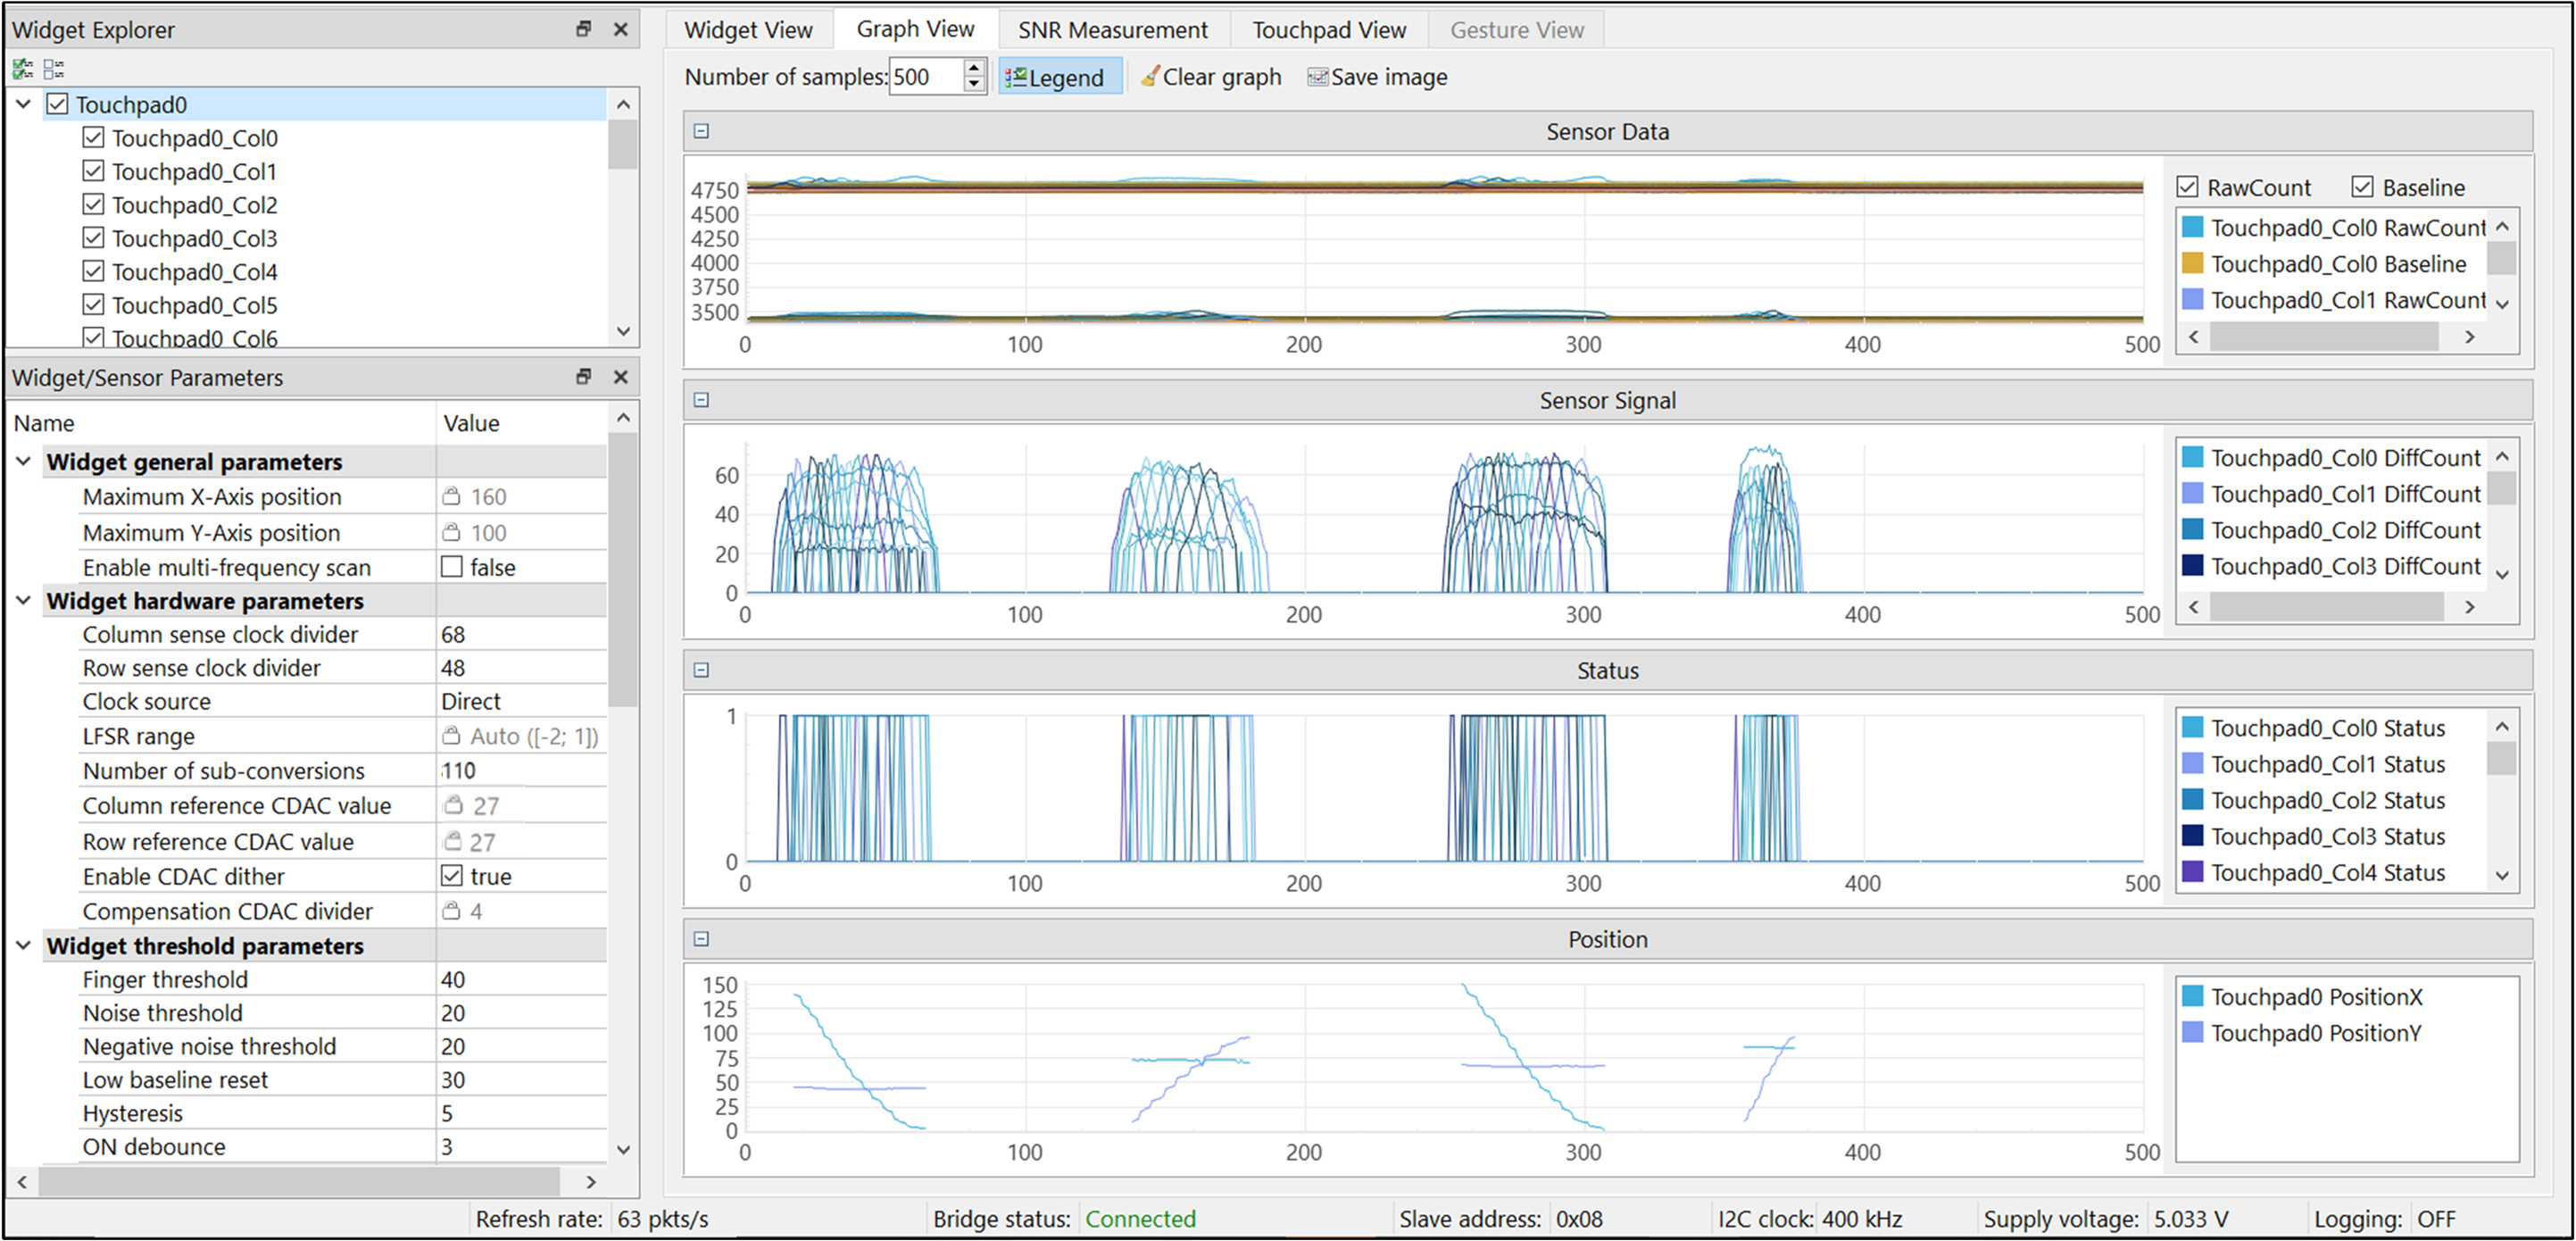Viewport: 2576px width, 1241px height.
Task: Click Touchpad0 PositionX legend swatch
Action: [2192, 996]
